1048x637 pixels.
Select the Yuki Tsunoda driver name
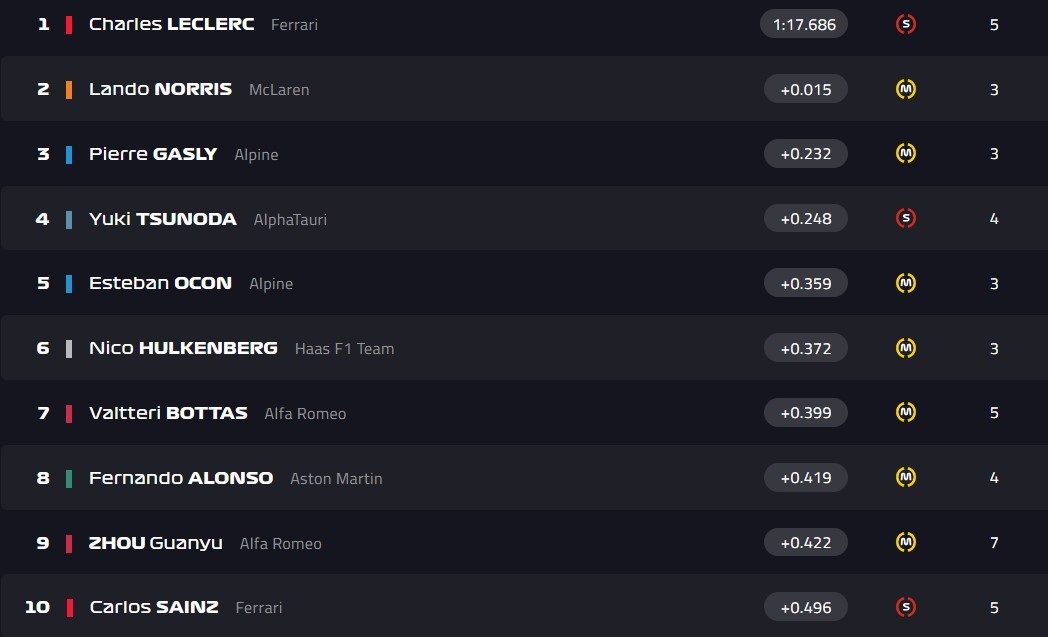click(x=162, y=219)
